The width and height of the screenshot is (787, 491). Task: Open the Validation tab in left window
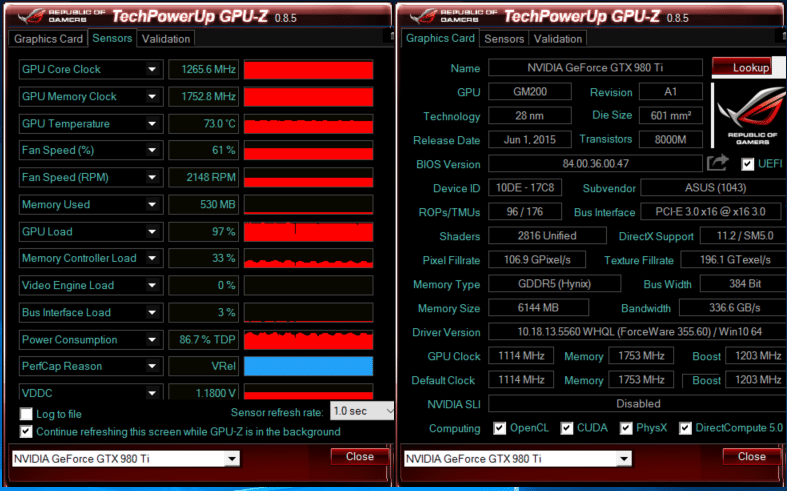[x=166, y=39]
